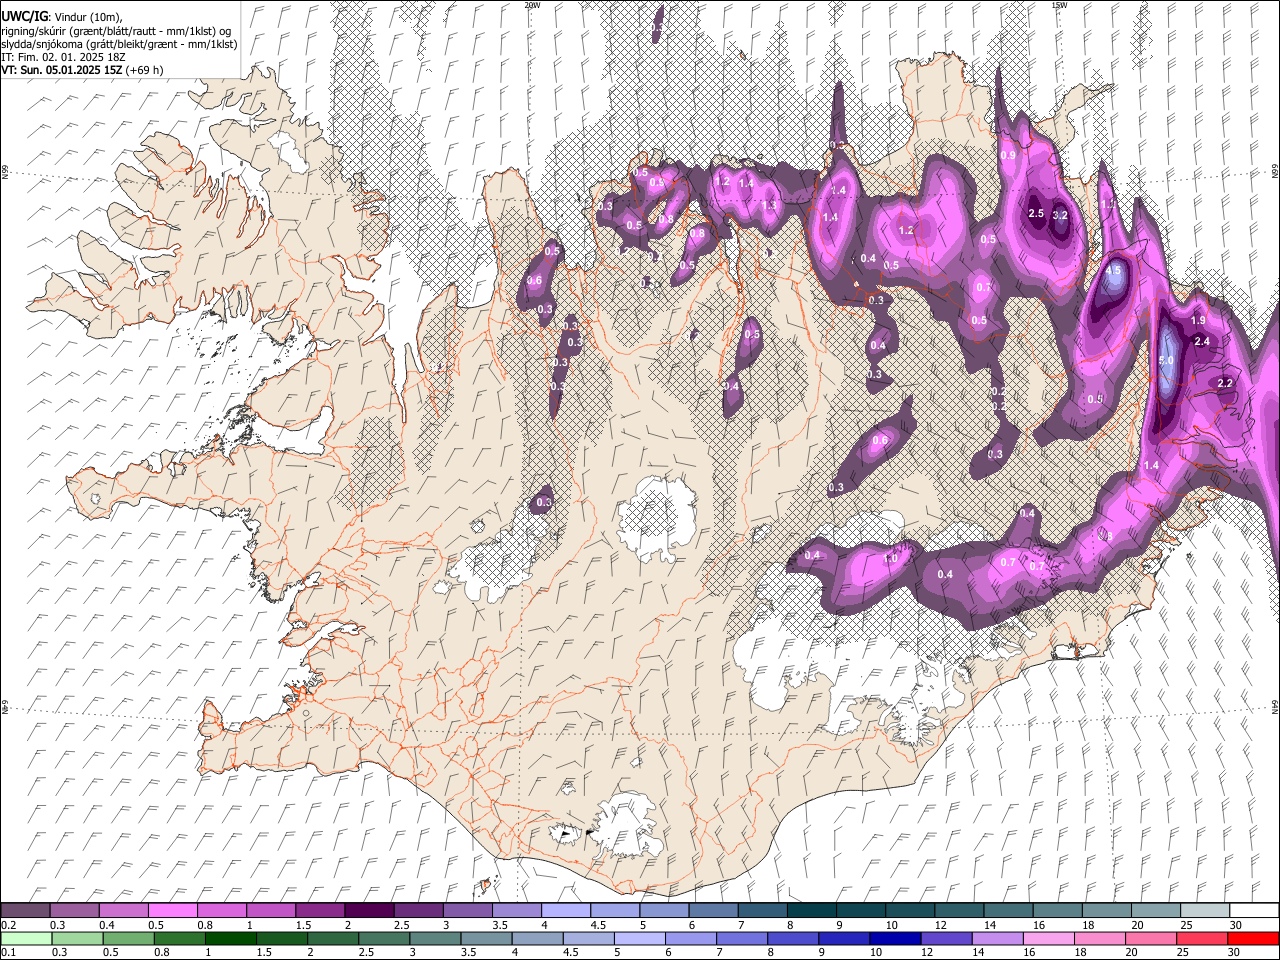Click the grey-green 2.5–3 rain scale swatch
This screenshot has height=960, width=1280.
pyautogui.click(x=385, y=938)
